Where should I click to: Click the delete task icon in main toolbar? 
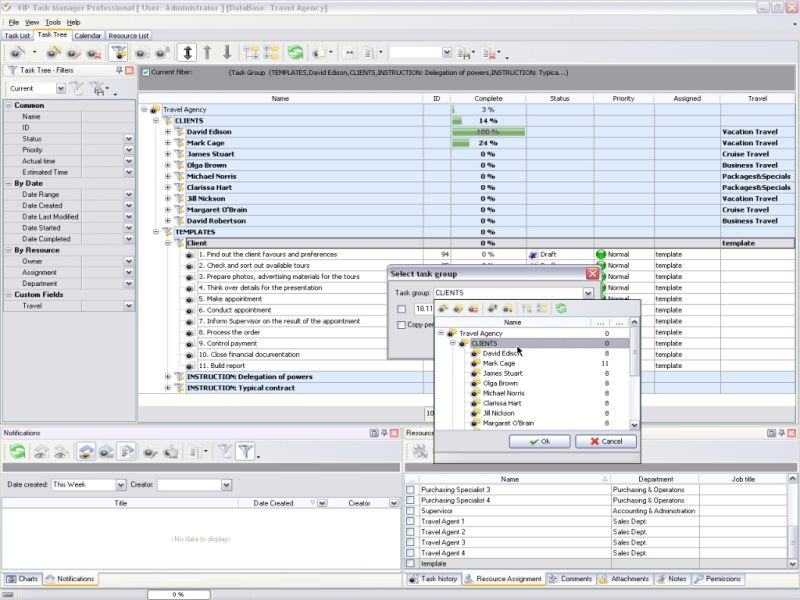click(94, 53)
